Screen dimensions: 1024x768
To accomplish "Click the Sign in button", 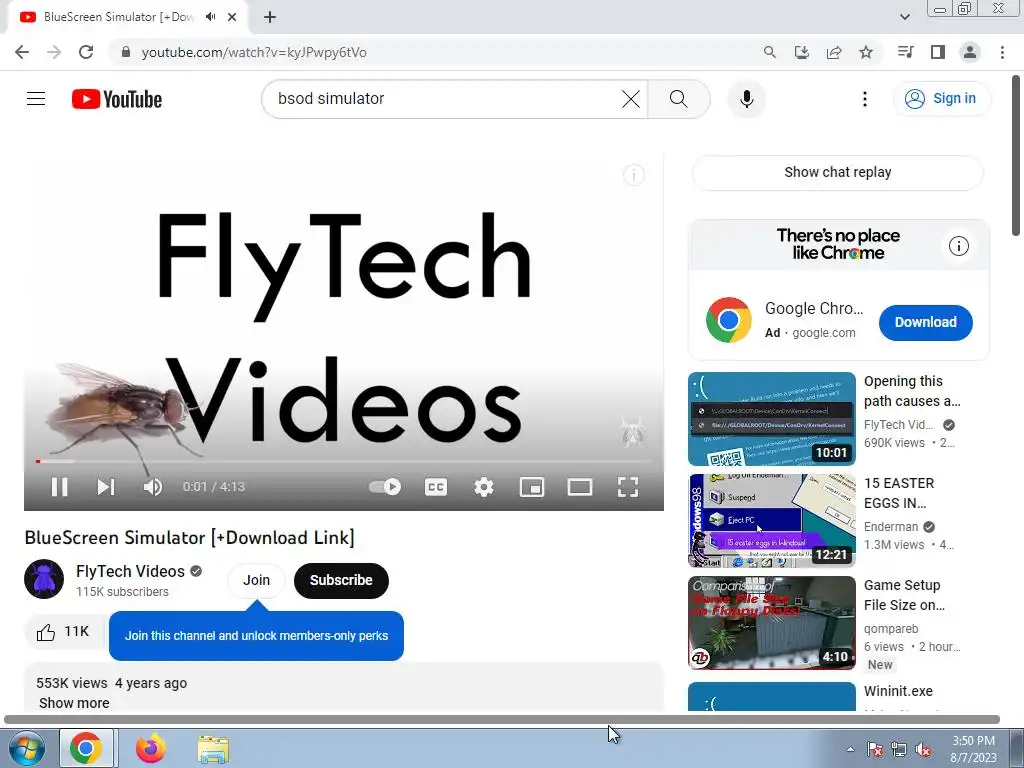I will [x=942, y=99].
